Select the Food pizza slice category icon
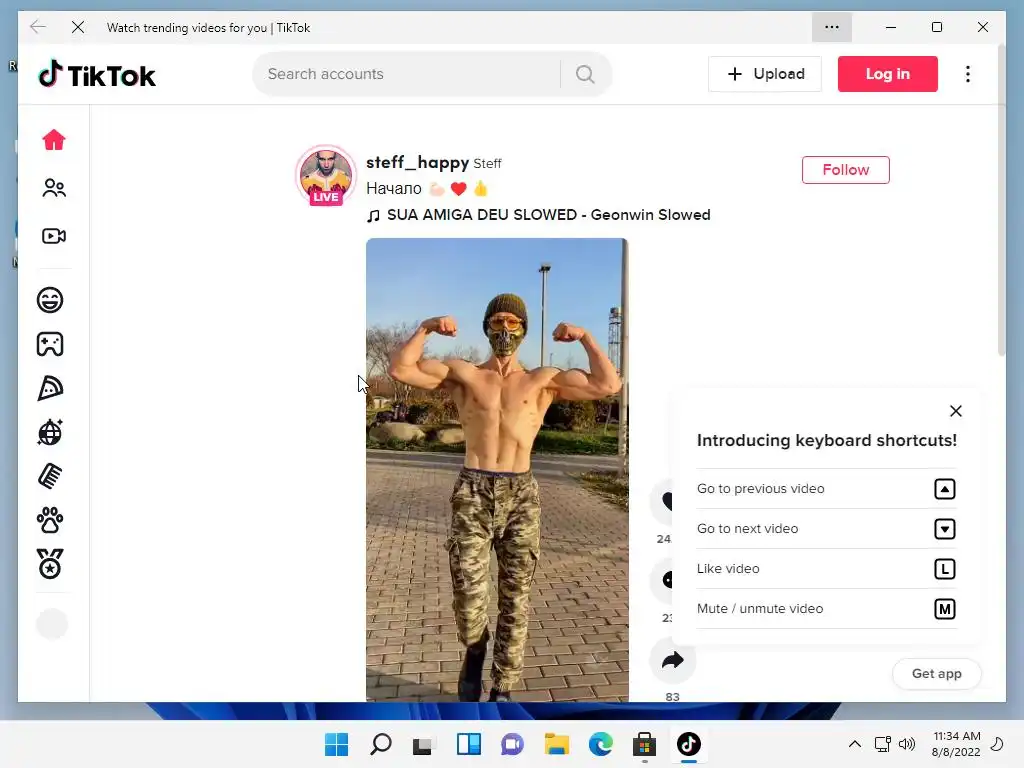Viewport: 1024px width, 768px height. click(50, 389)
